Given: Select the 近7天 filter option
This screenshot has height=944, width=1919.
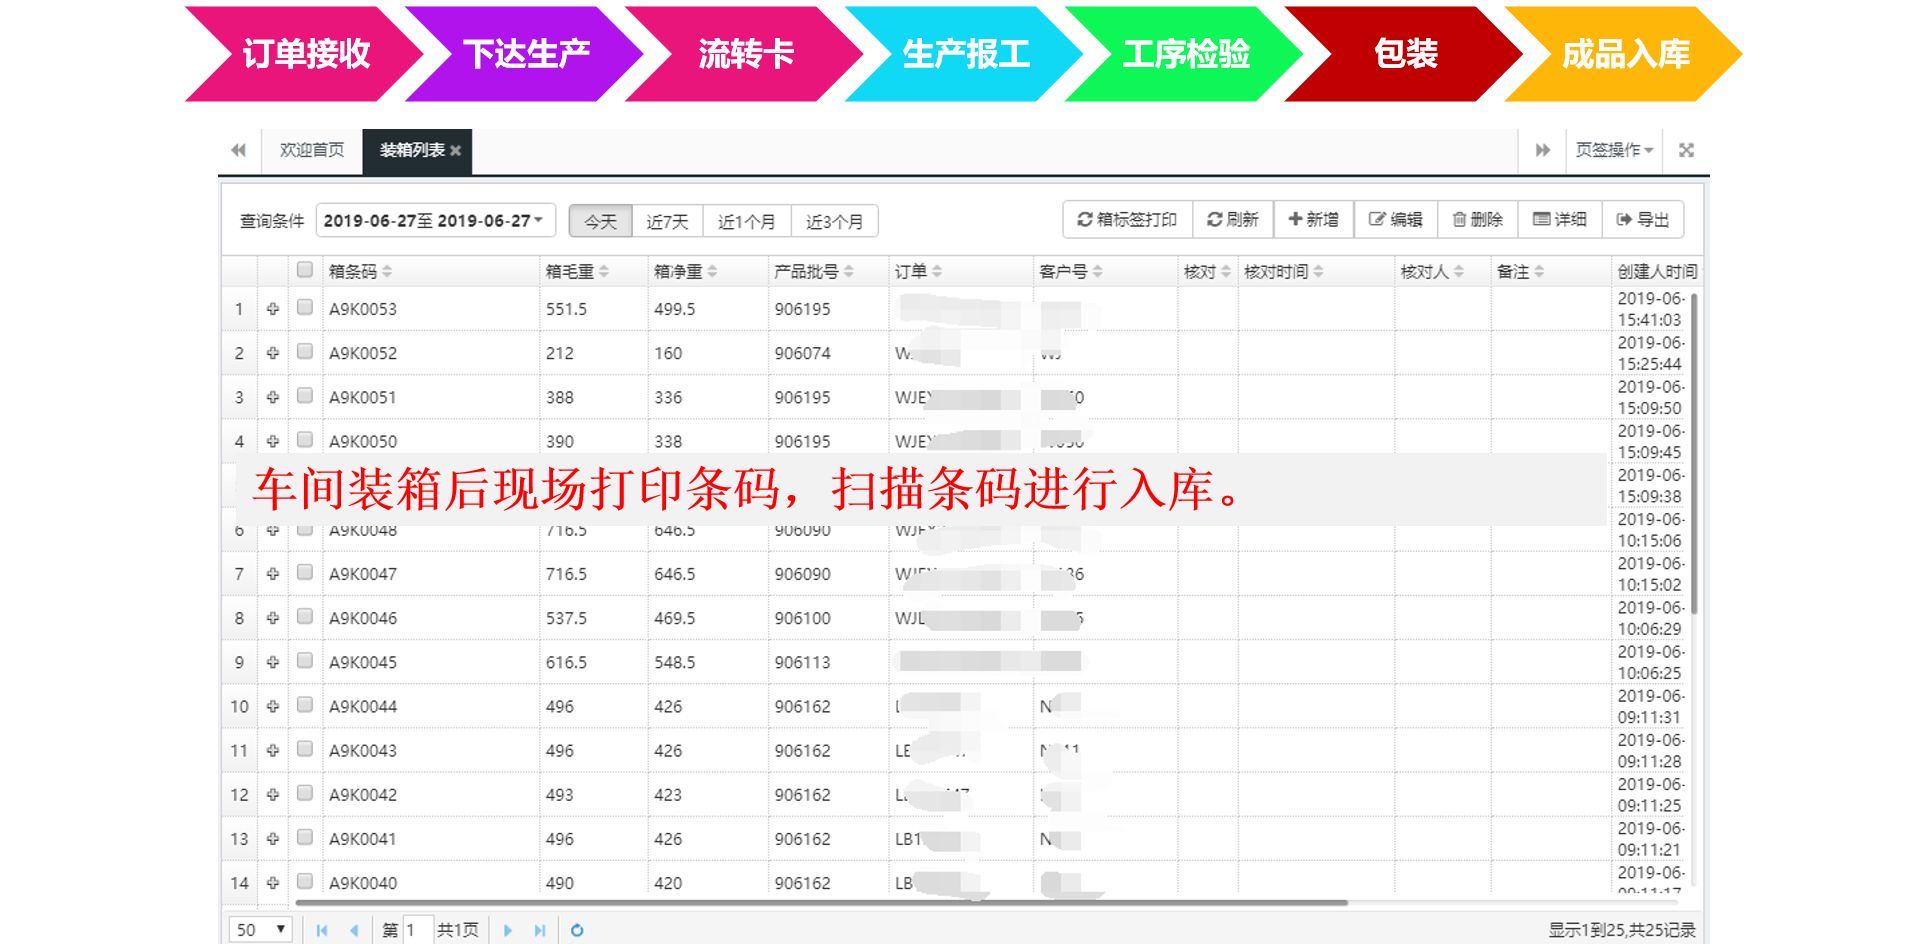Looking at the screenshot, I should [667, 221].
